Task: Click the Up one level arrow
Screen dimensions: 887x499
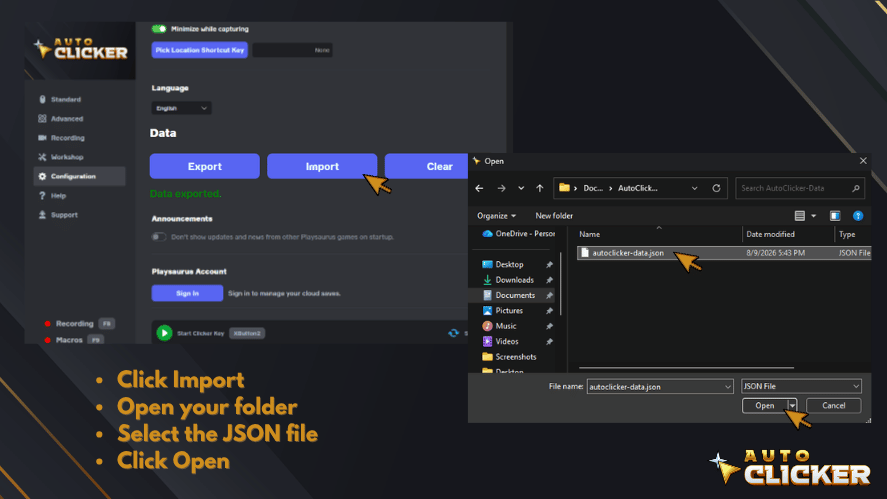Action: tap(540, 188)
